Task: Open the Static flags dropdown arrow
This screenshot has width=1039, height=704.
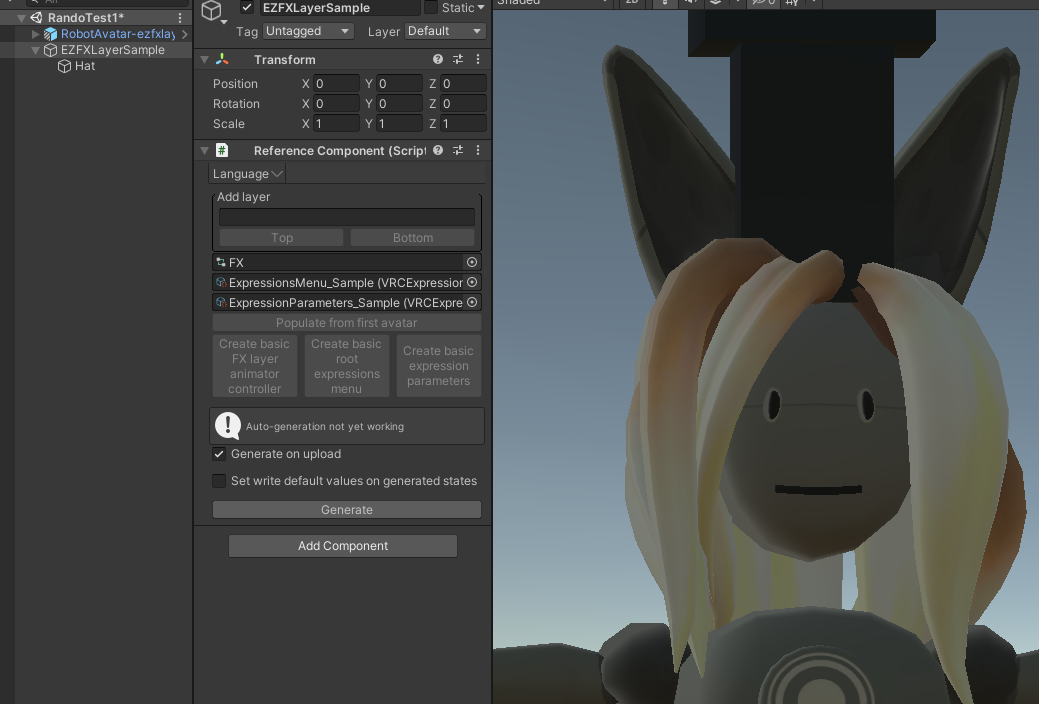Action: coord(481,7)
